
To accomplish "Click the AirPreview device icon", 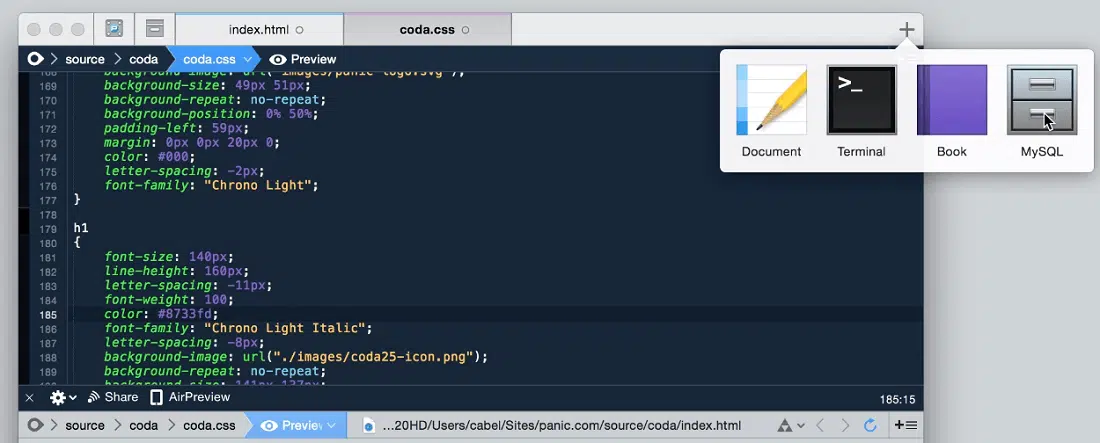I will 156,397.
